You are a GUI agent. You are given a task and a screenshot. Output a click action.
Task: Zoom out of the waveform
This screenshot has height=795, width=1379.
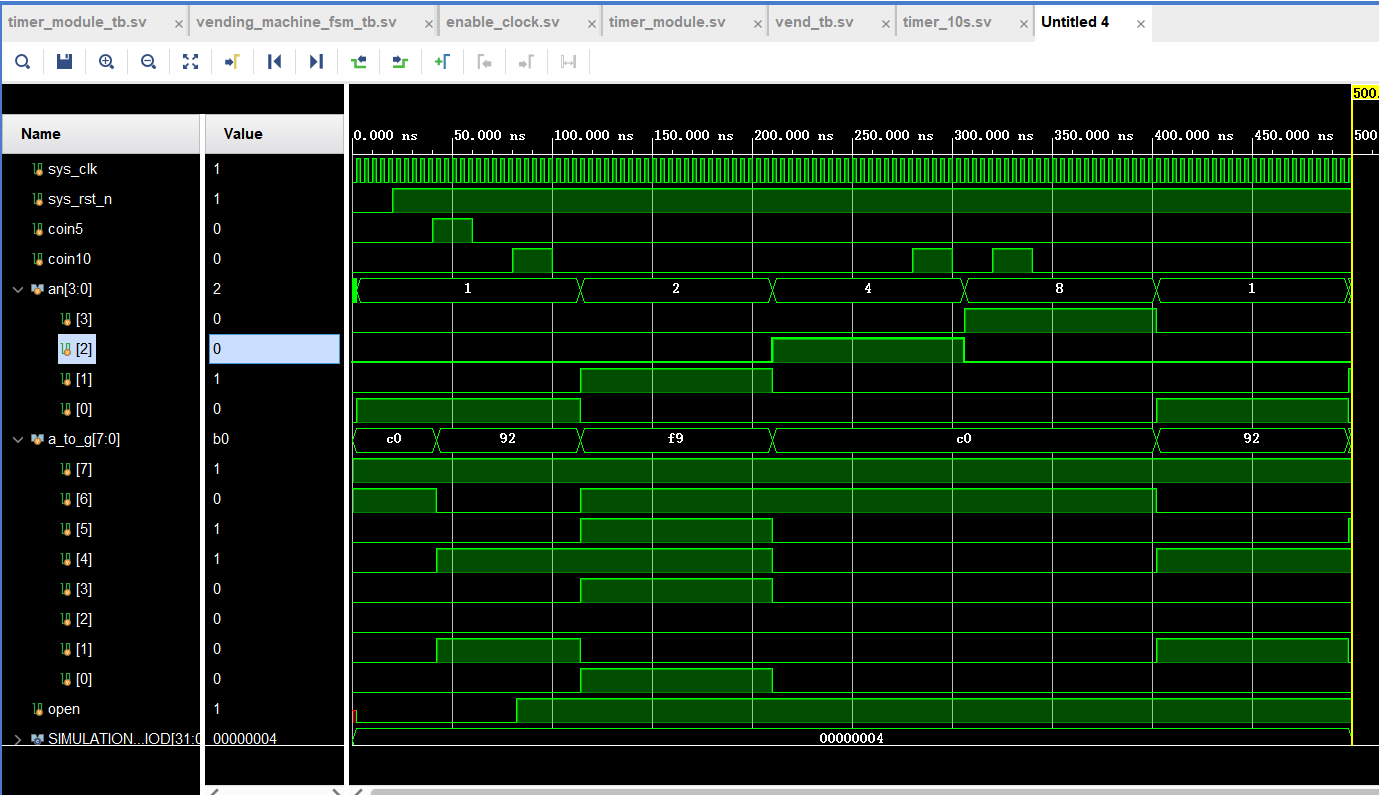(x=148, y=62)
